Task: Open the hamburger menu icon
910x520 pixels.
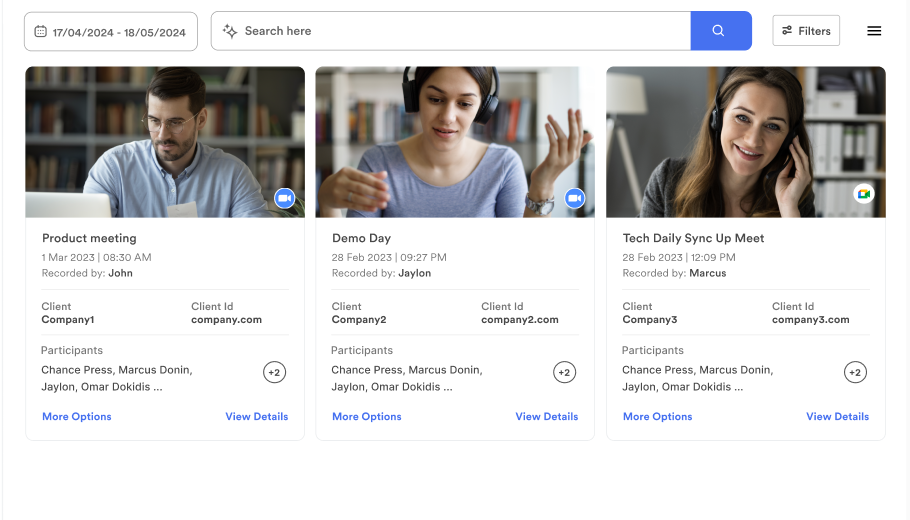Action: [x=874, y=31]
